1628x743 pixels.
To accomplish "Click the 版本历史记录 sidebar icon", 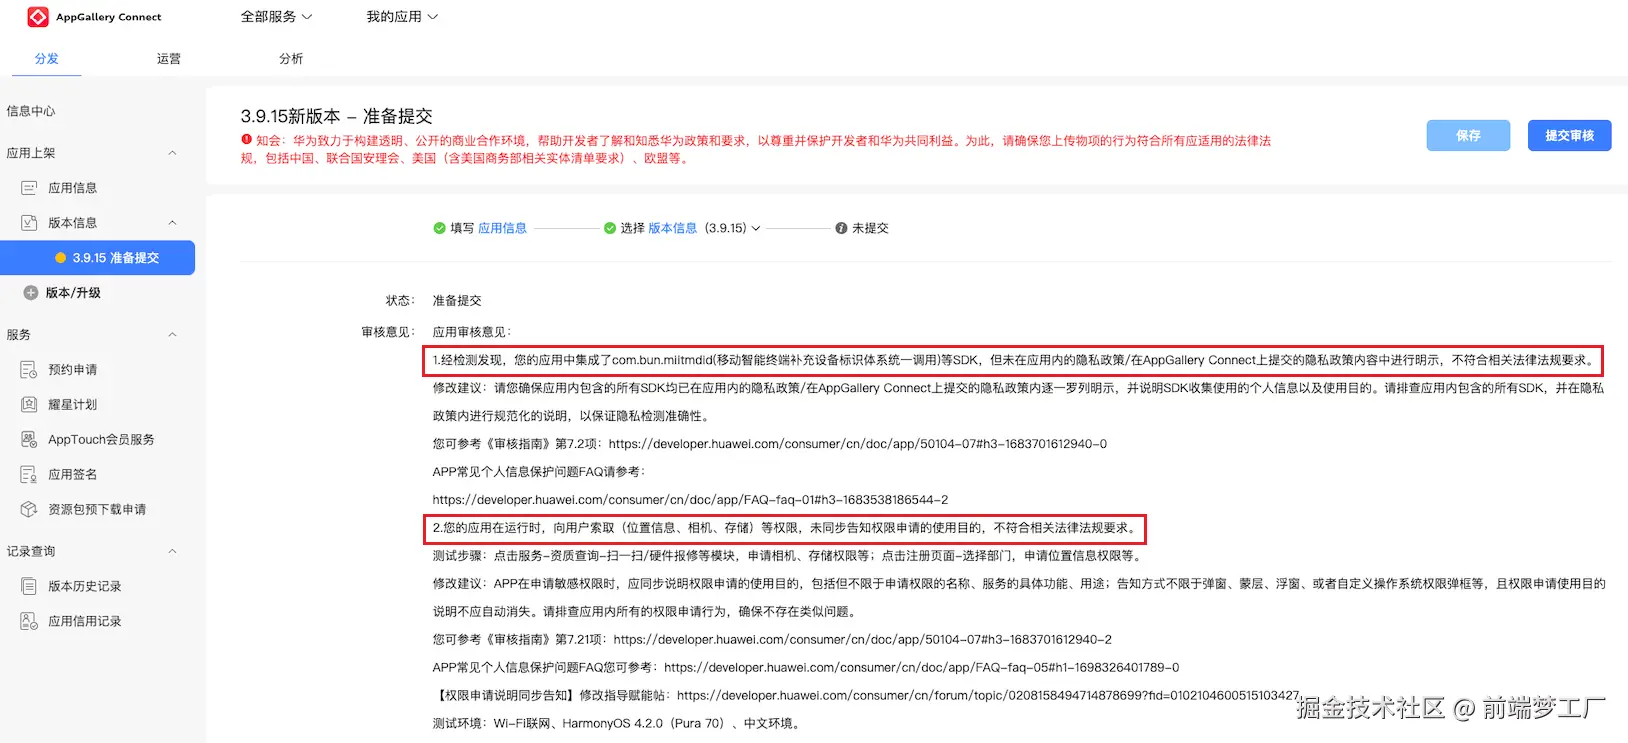I will 29,587.
